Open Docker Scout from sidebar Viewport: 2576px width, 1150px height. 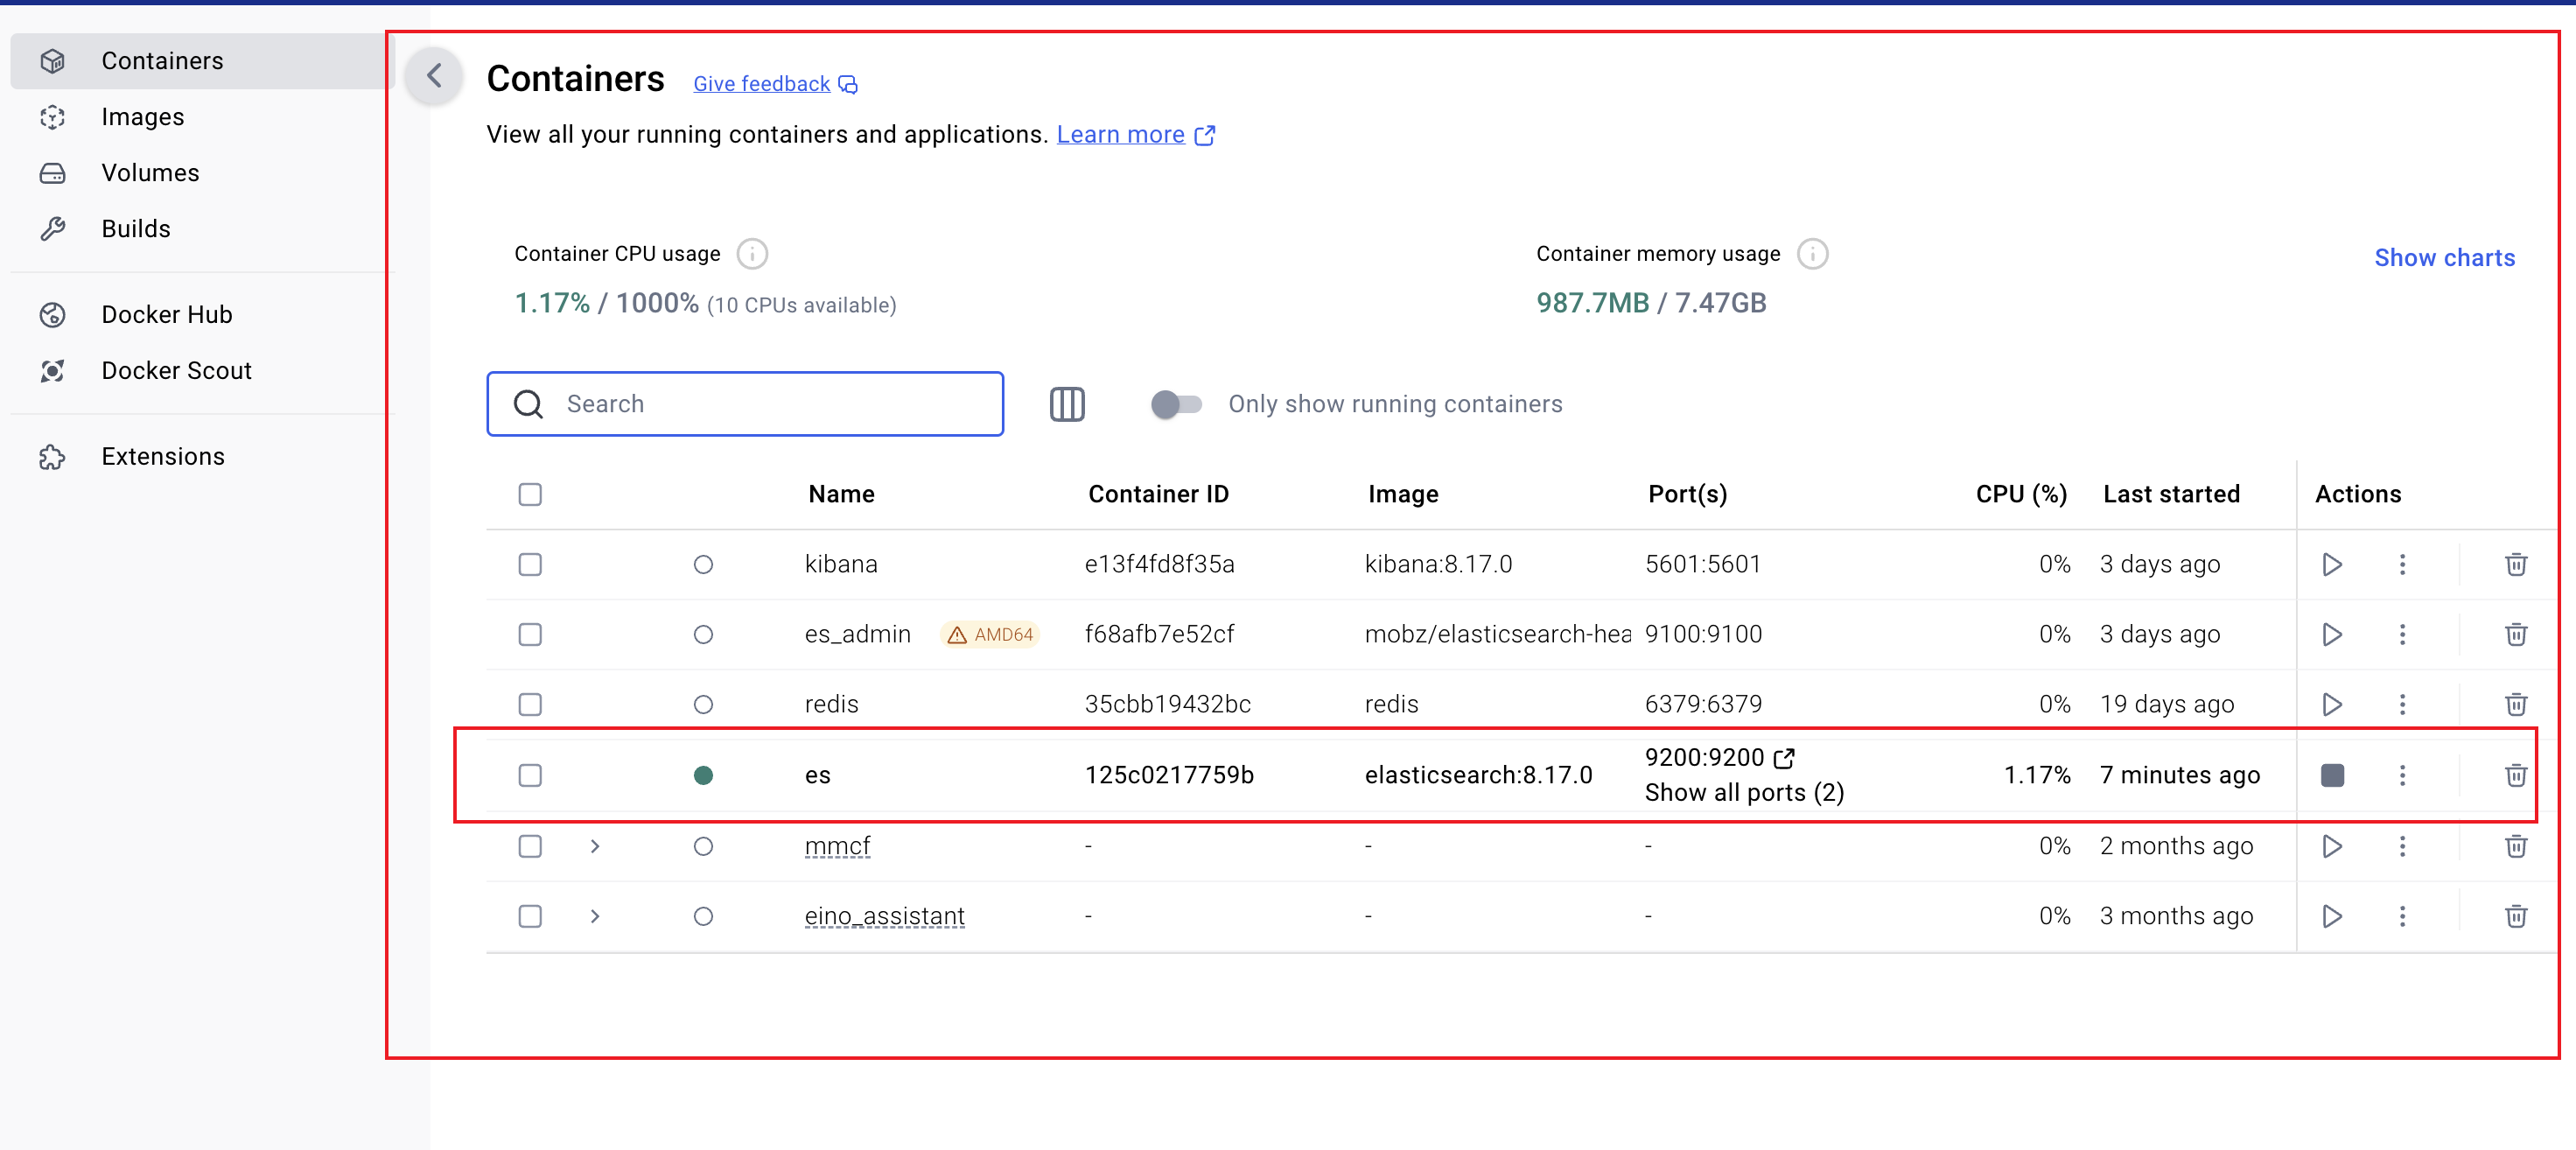click(x=202, y=371)
